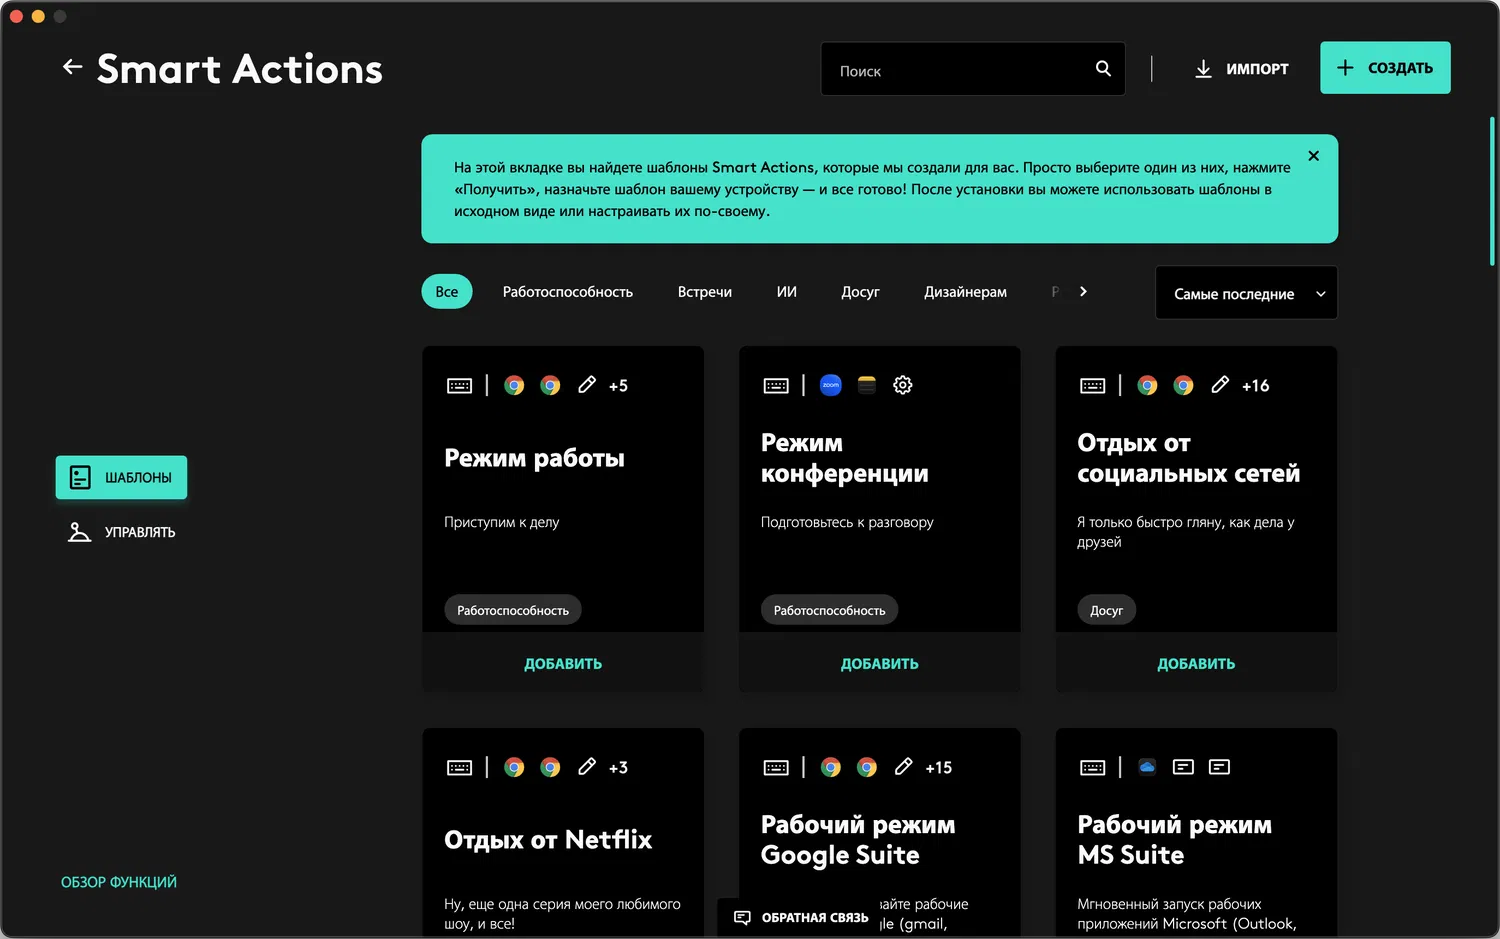Click the Создать button
Viewport: 1500px width, 939px height.
[x=1385, y=68]
